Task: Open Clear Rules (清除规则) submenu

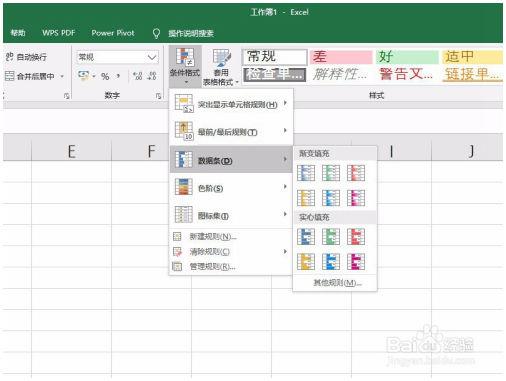Action: 231,252
